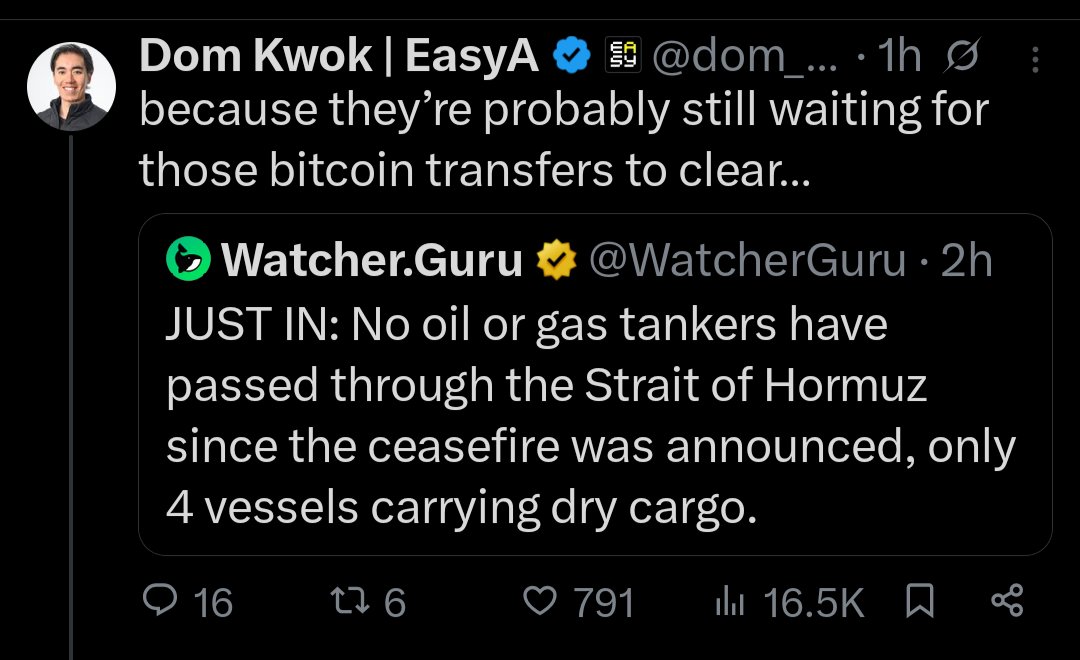Screen dimensions: 1080x660
Task: Open the @WatcherGuru handle
Action: (748, 261)
